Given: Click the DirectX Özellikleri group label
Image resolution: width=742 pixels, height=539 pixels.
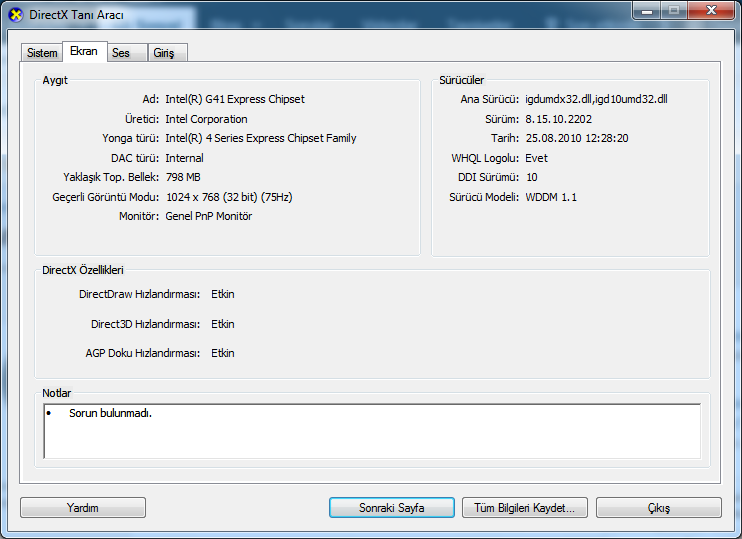Looking at the screenshot, I should (x=82, y=270).
